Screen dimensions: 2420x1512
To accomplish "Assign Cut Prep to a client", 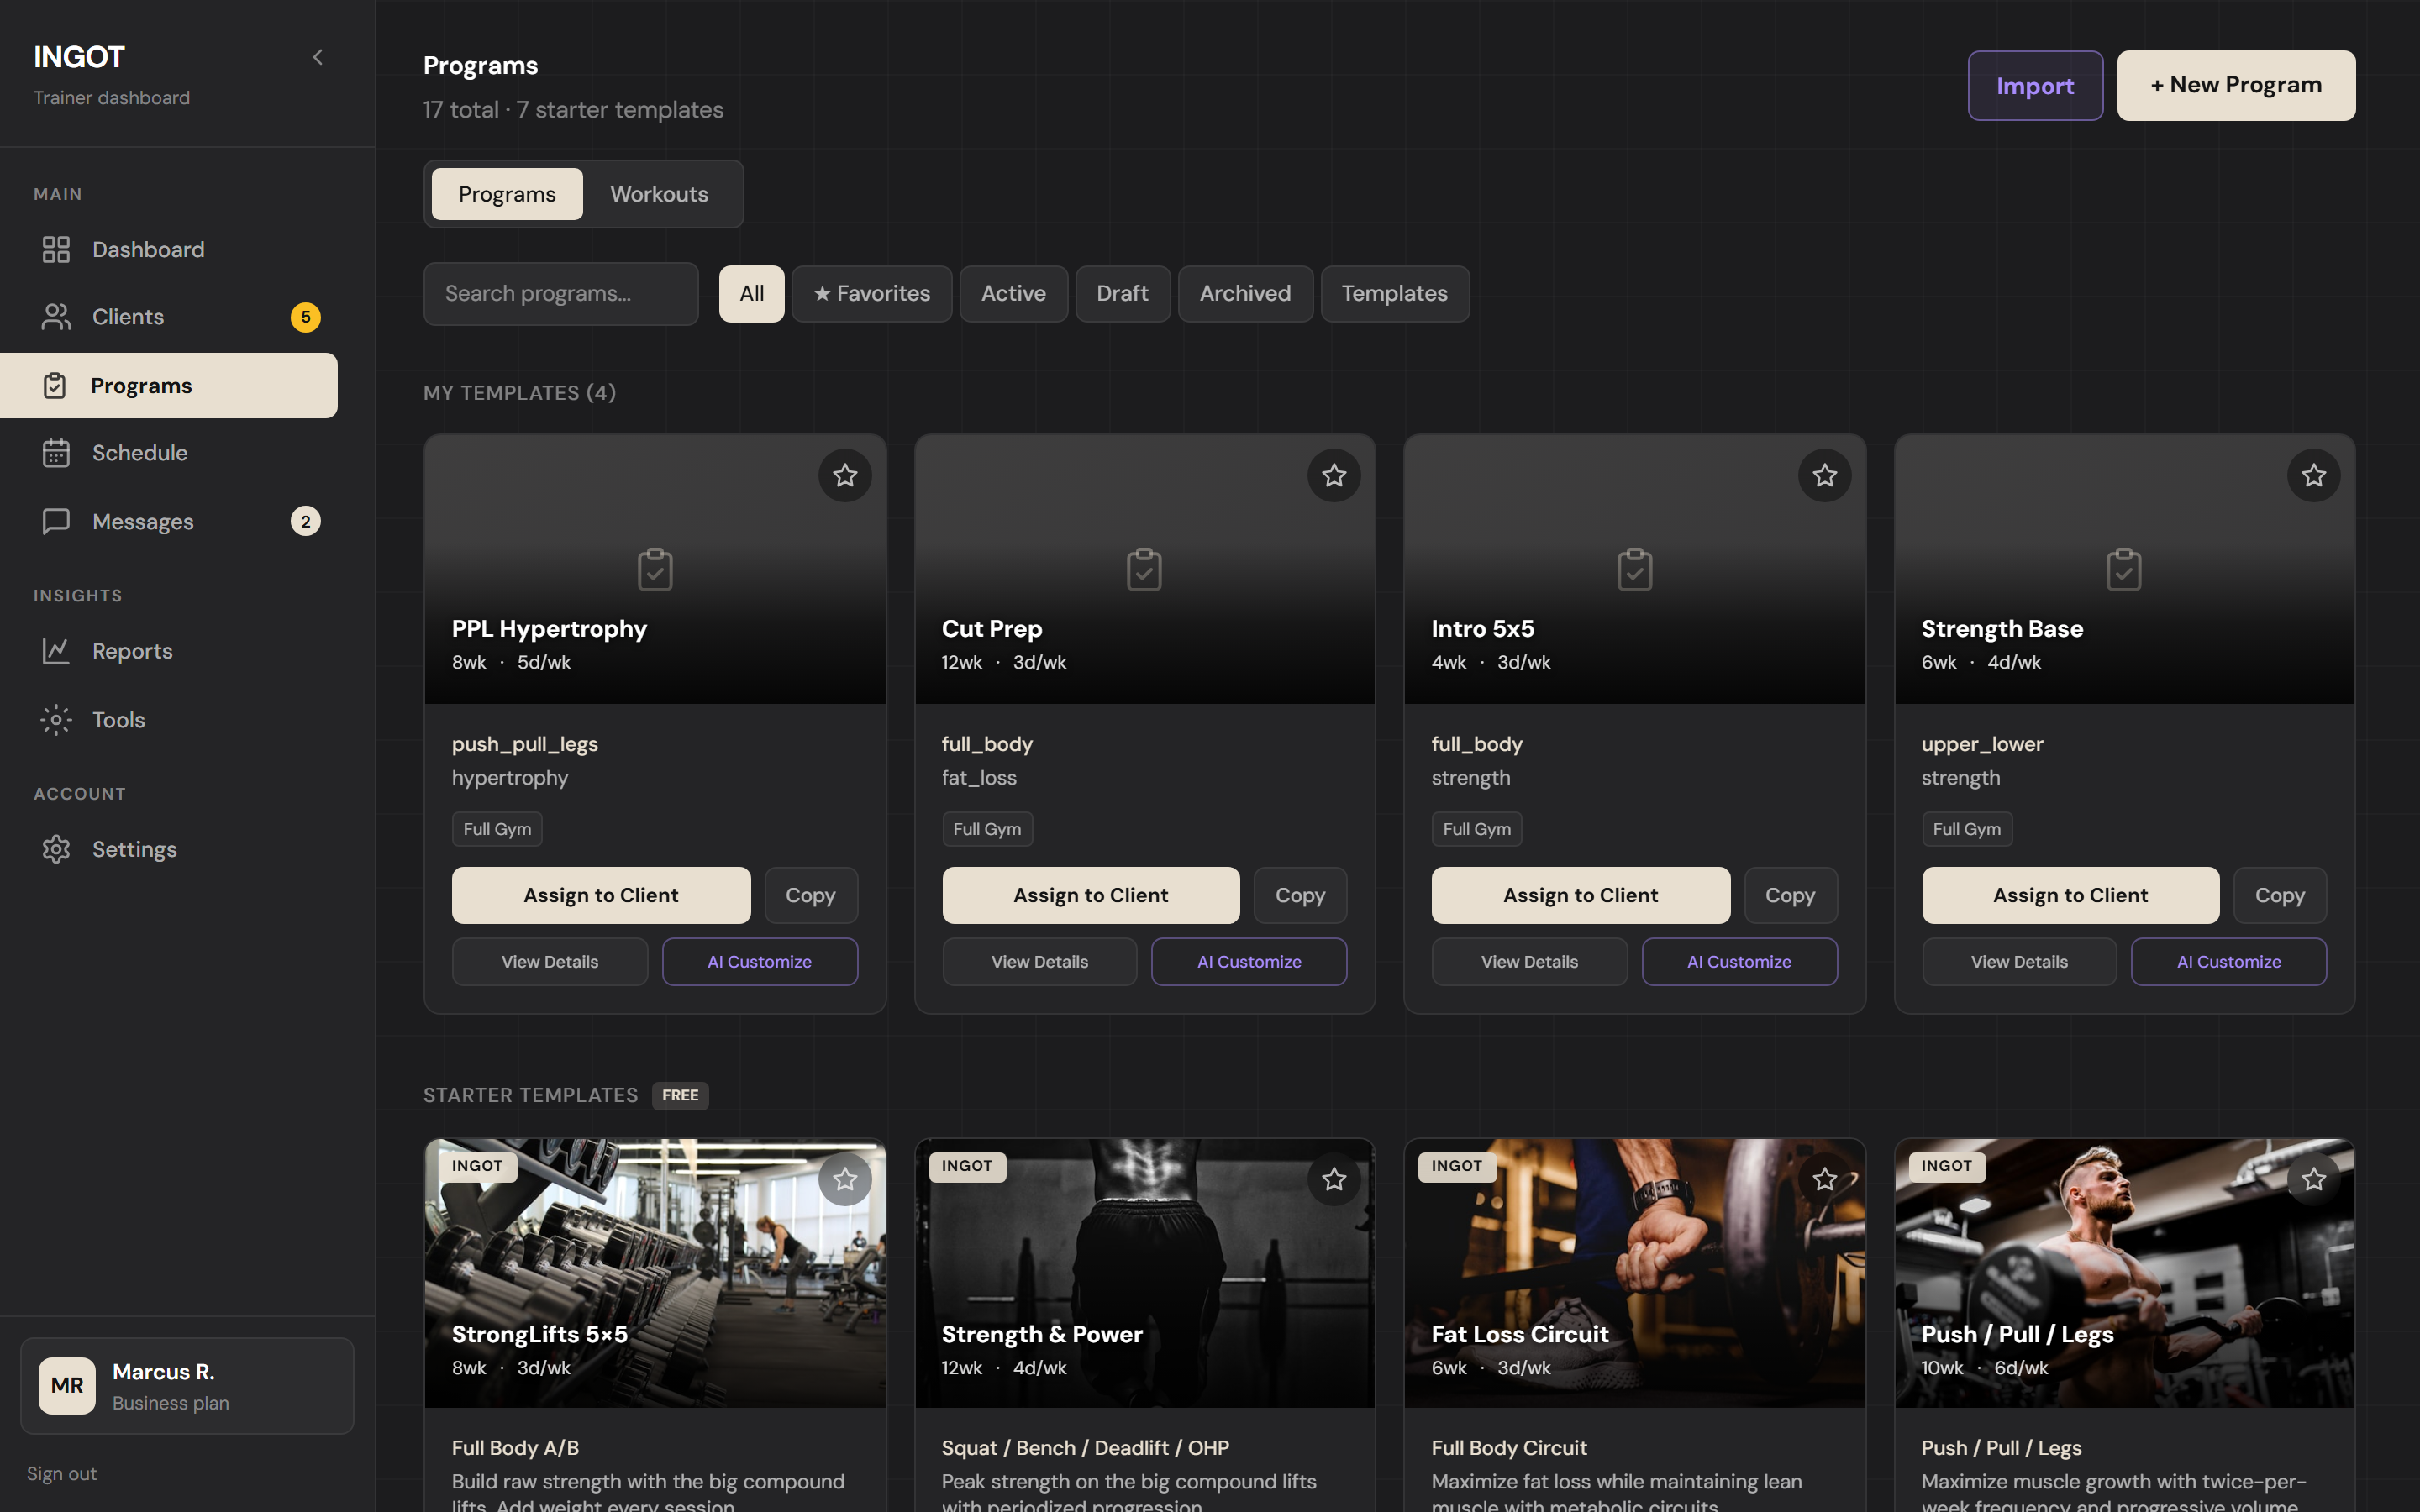I will (1091, 895).
